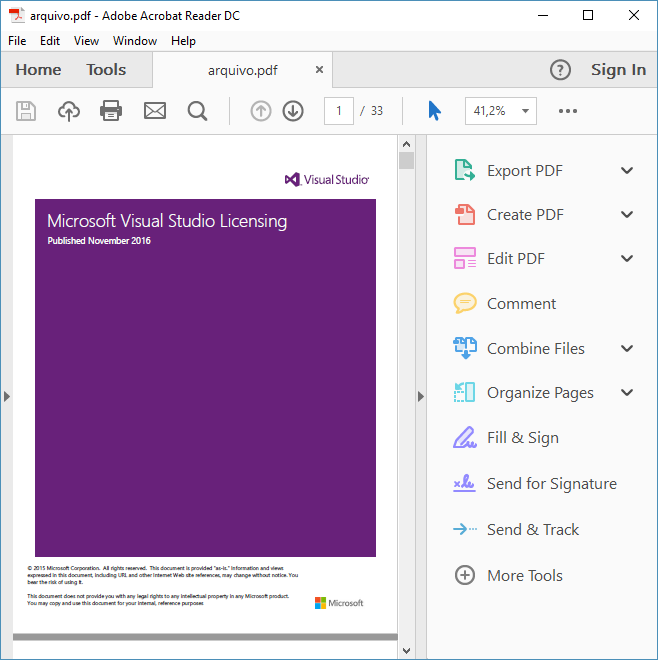Viewport: 658px width, 660px height.
Task: Open the Edit menu
Action: (x=50, y=41)
